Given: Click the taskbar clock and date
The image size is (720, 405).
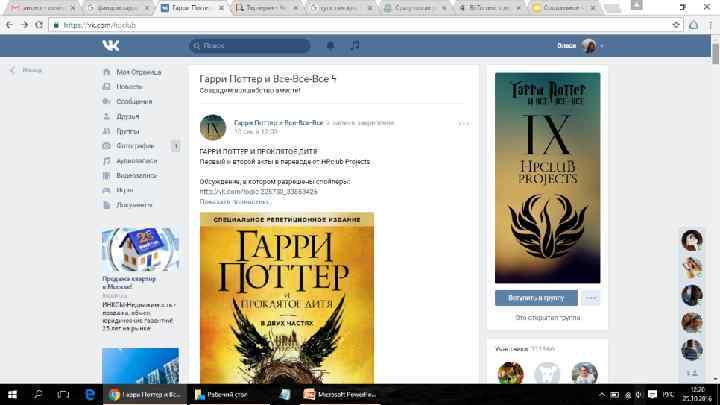Looking at the screenshot, I should [698, 394].
